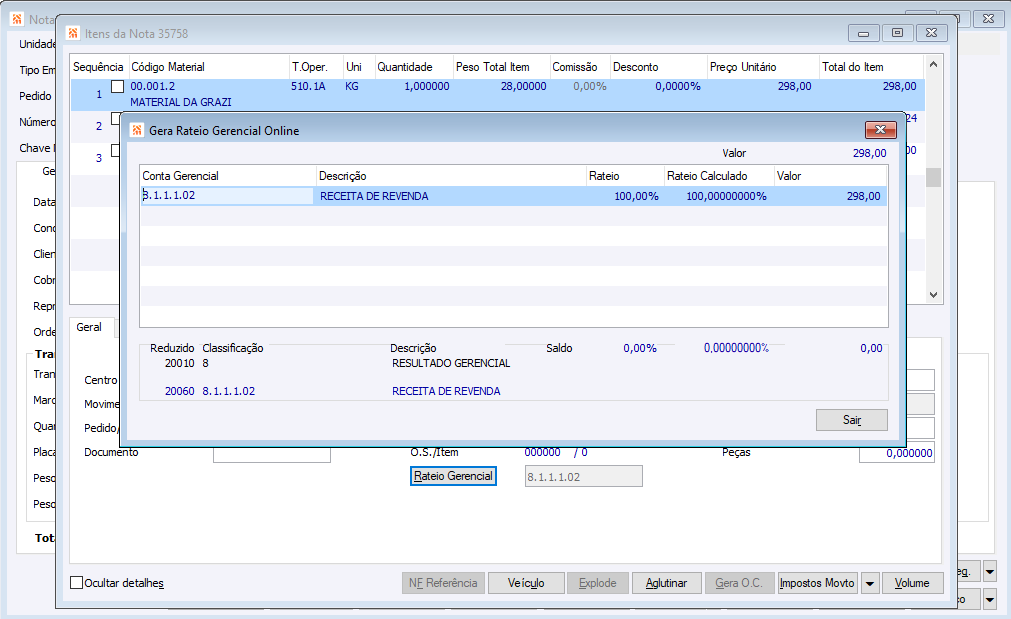1011x619 pixels.
Task: Select sequence row 3 number
Action: coord(99,158)
